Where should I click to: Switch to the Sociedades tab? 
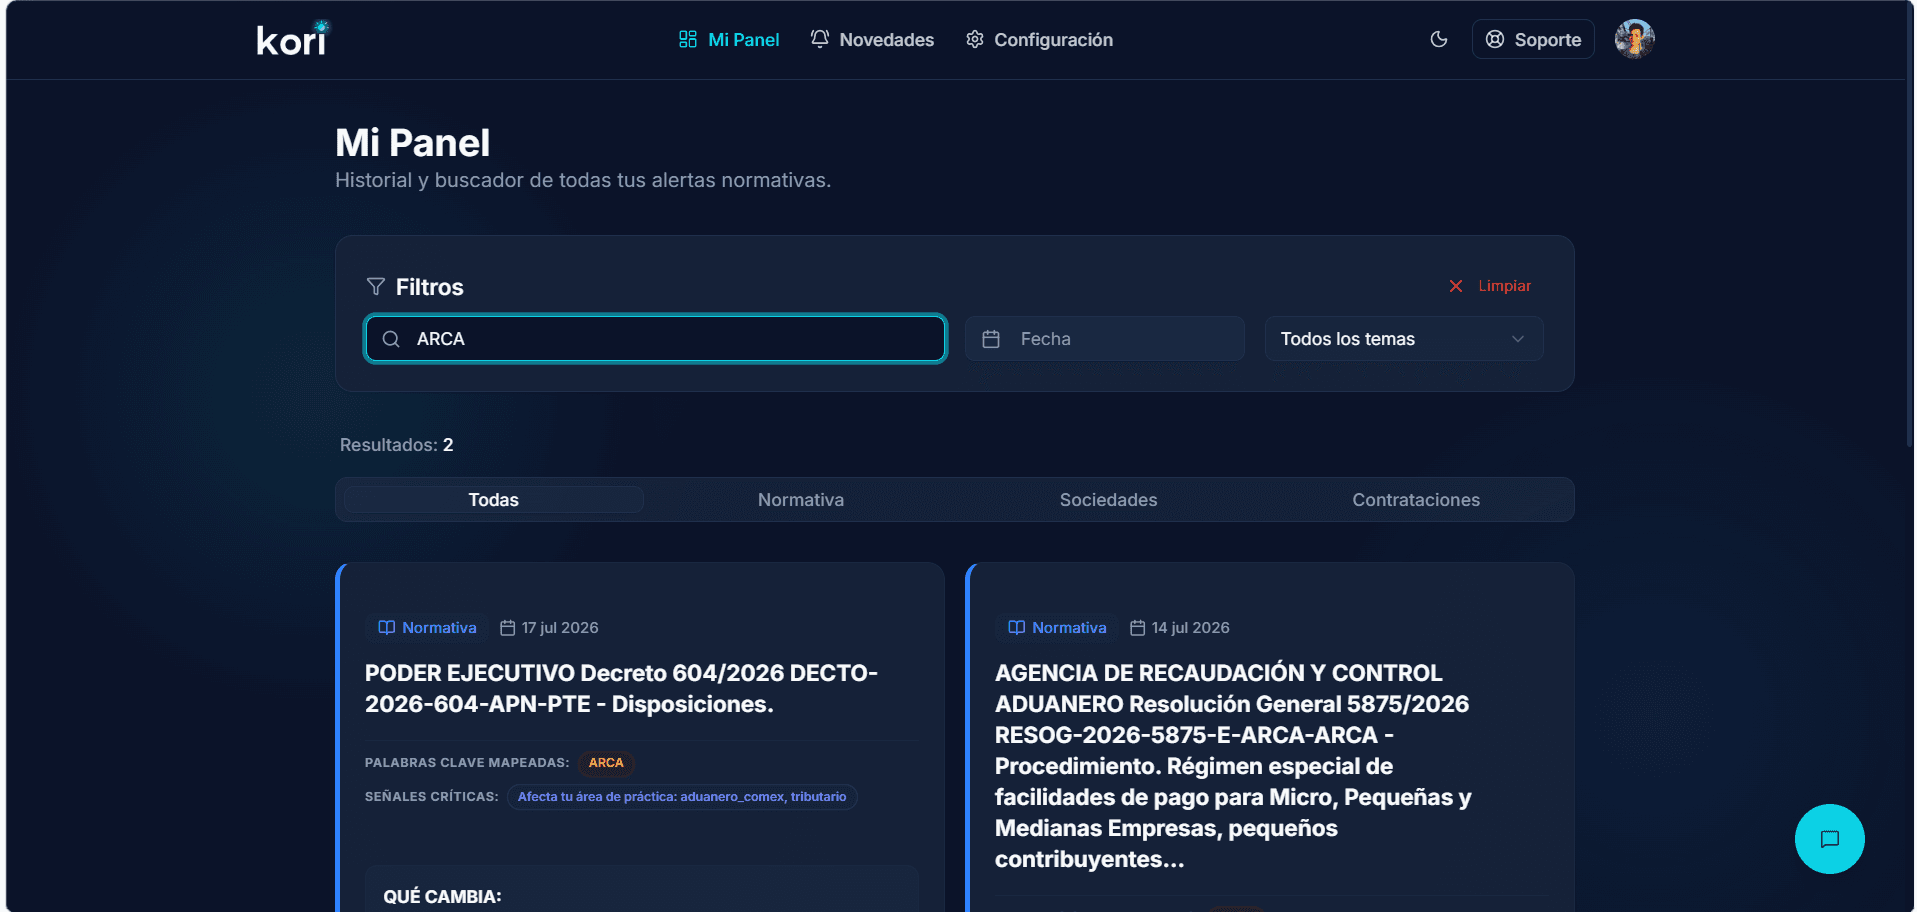pyautogui.click(x=1108, y=500)
